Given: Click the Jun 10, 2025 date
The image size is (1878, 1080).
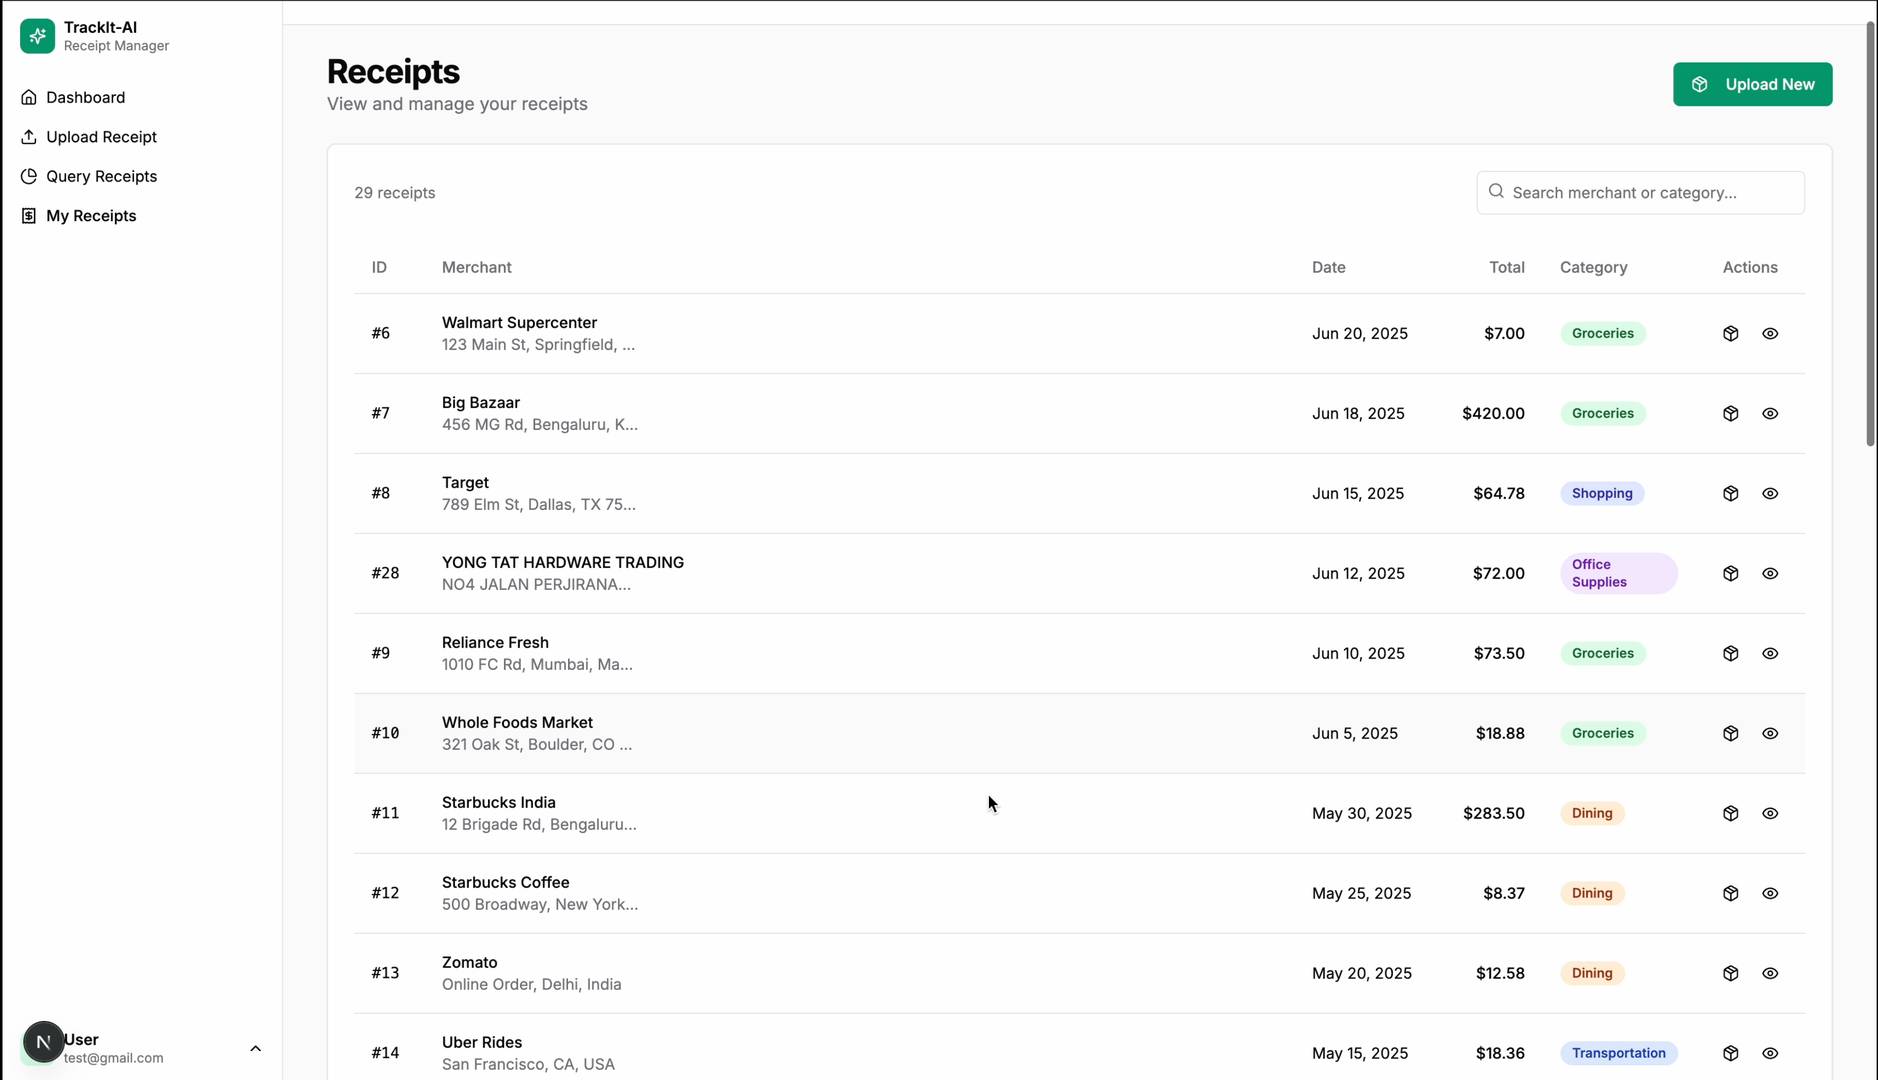Looking at the screenshot, I should (1358, 653).
